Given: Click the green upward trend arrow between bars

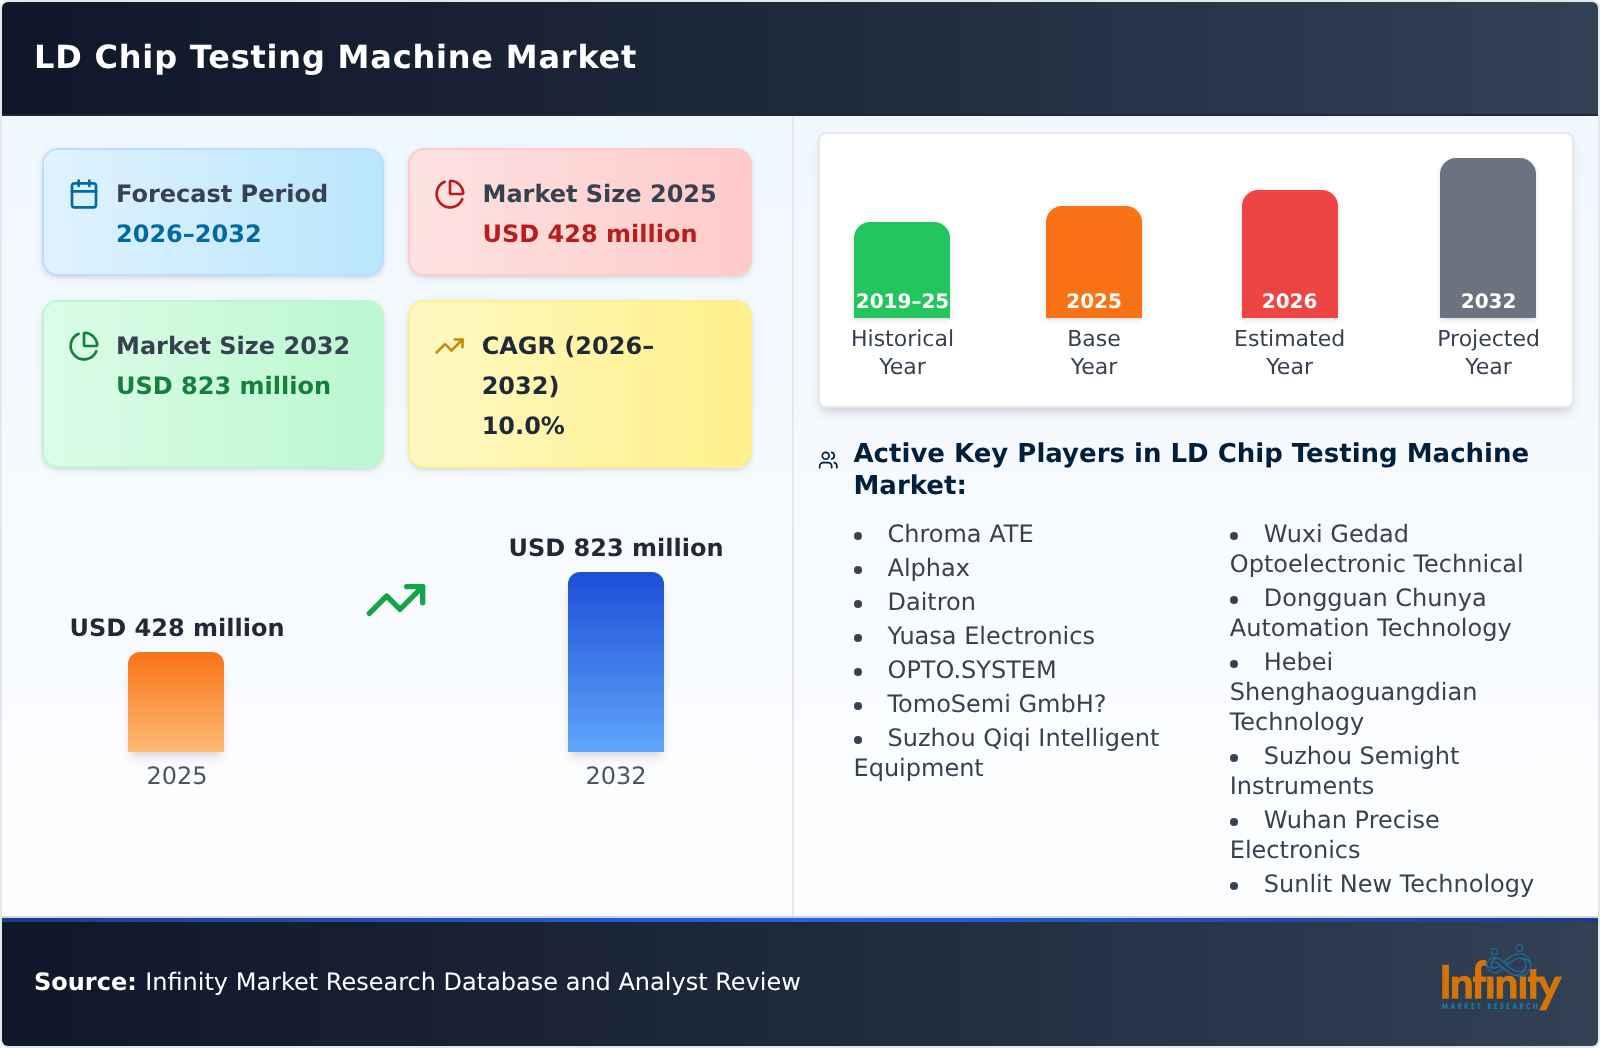Looking at the screenshot, I should [x=396, y=600].
